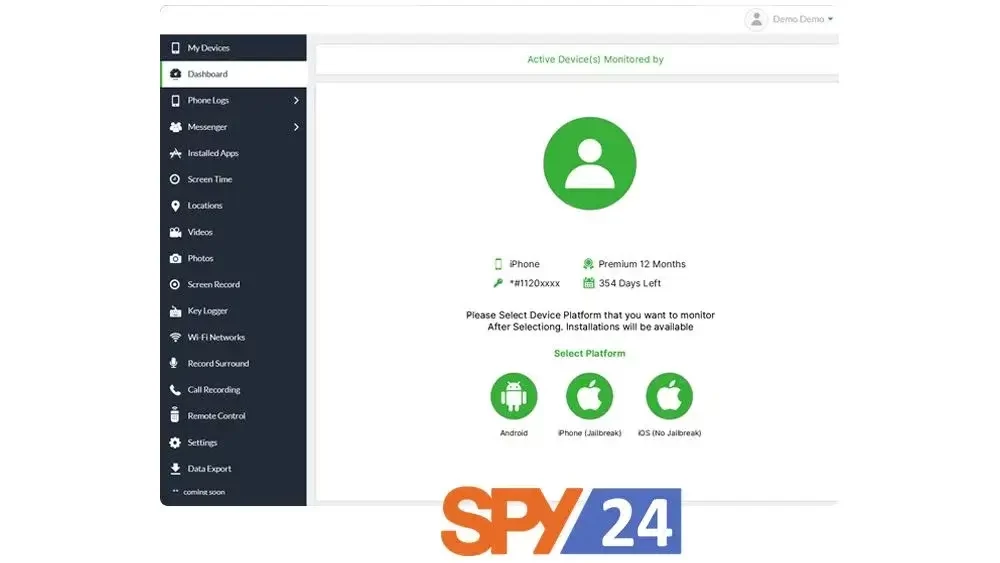Click the iPhone device type text
1000x563 pixels.
[x=524, y=264]
